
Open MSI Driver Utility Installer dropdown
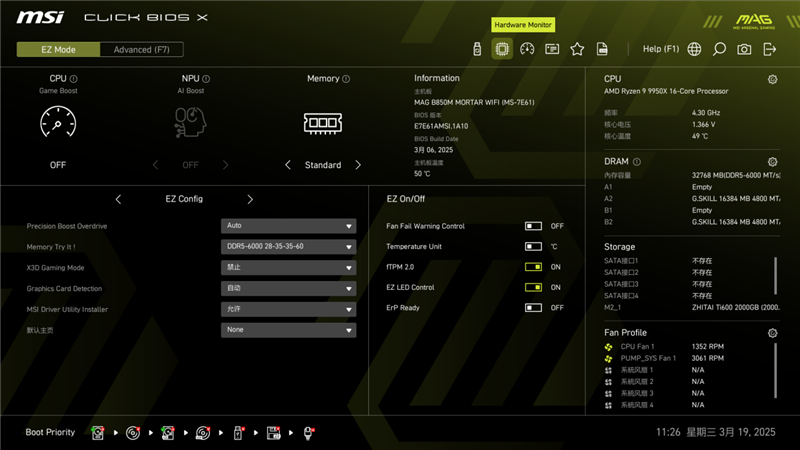pyautogui.click(x=289, y=309)
